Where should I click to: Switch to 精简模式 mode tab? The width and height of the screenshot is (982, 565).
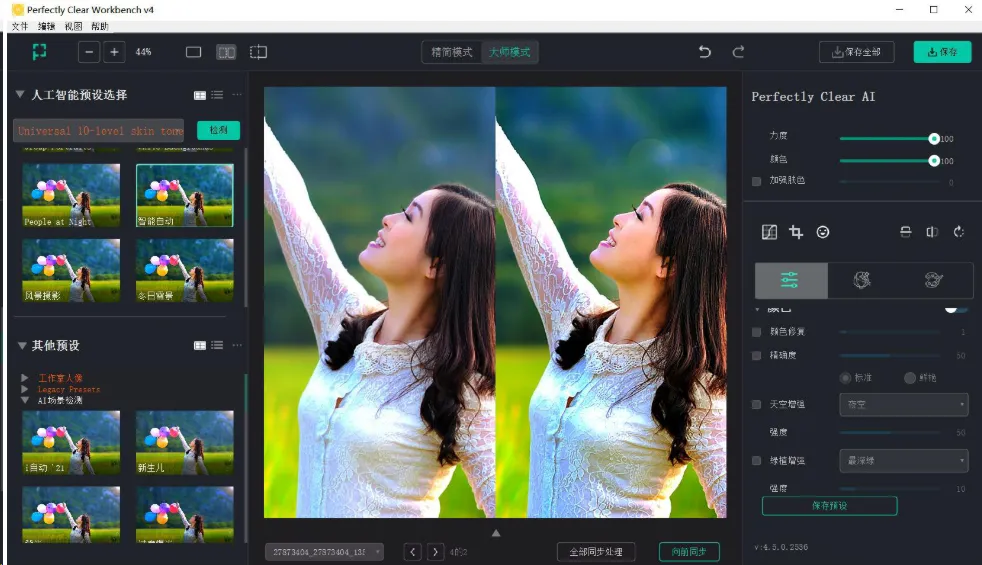pyautogui.click(x=452, y=52)
